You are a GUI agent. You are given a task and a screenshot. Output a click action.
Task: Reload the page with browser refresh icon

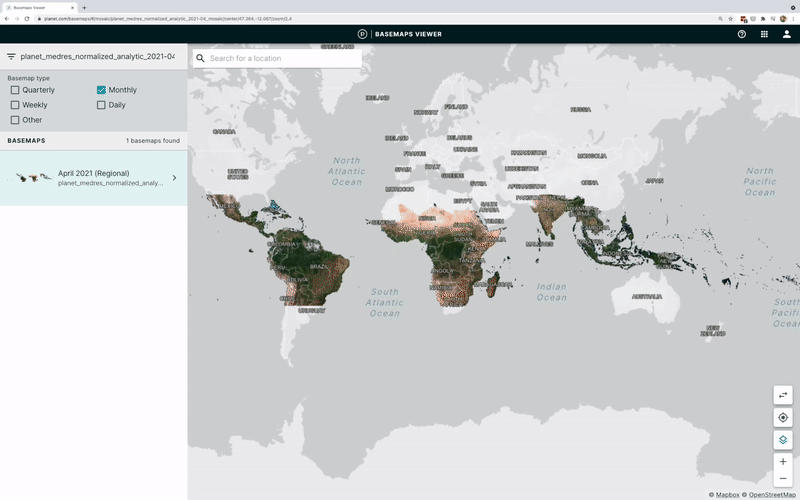coord(27,19)
